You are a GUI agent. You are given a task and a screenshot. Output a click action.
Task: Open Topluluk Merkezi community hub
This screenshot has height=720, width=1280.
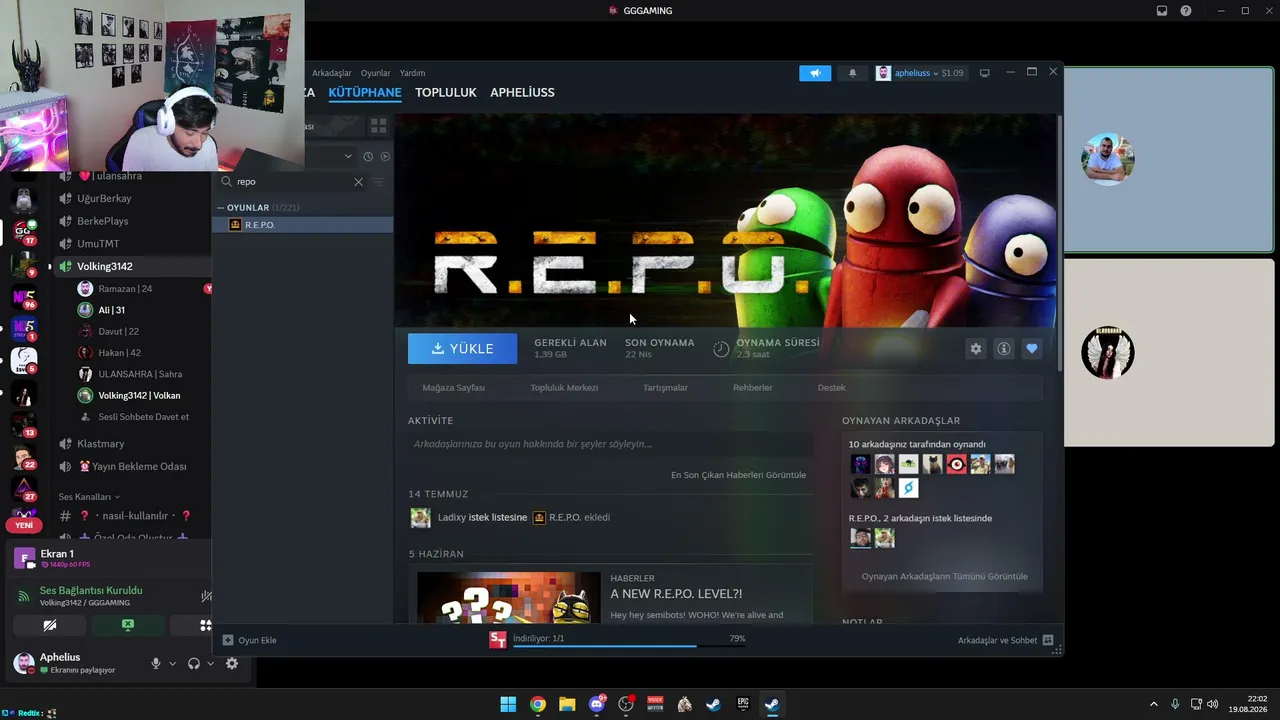pyautogui.click(x=564, y=388)
